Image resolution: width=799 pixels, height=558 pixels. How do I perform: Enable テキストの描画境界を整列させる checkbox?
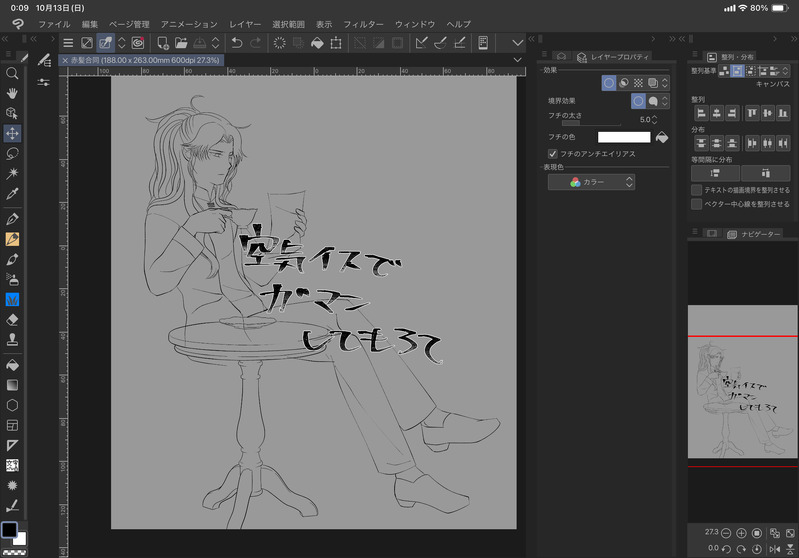pyautogui.click(x=696, y=189)
